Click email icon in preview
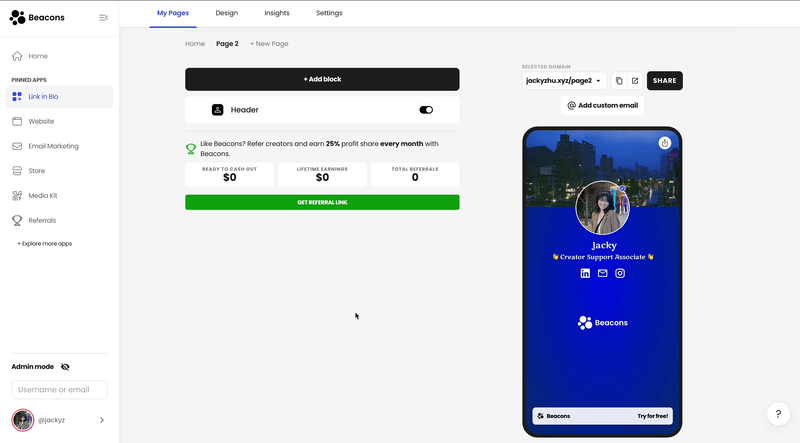 click(603, 274)
